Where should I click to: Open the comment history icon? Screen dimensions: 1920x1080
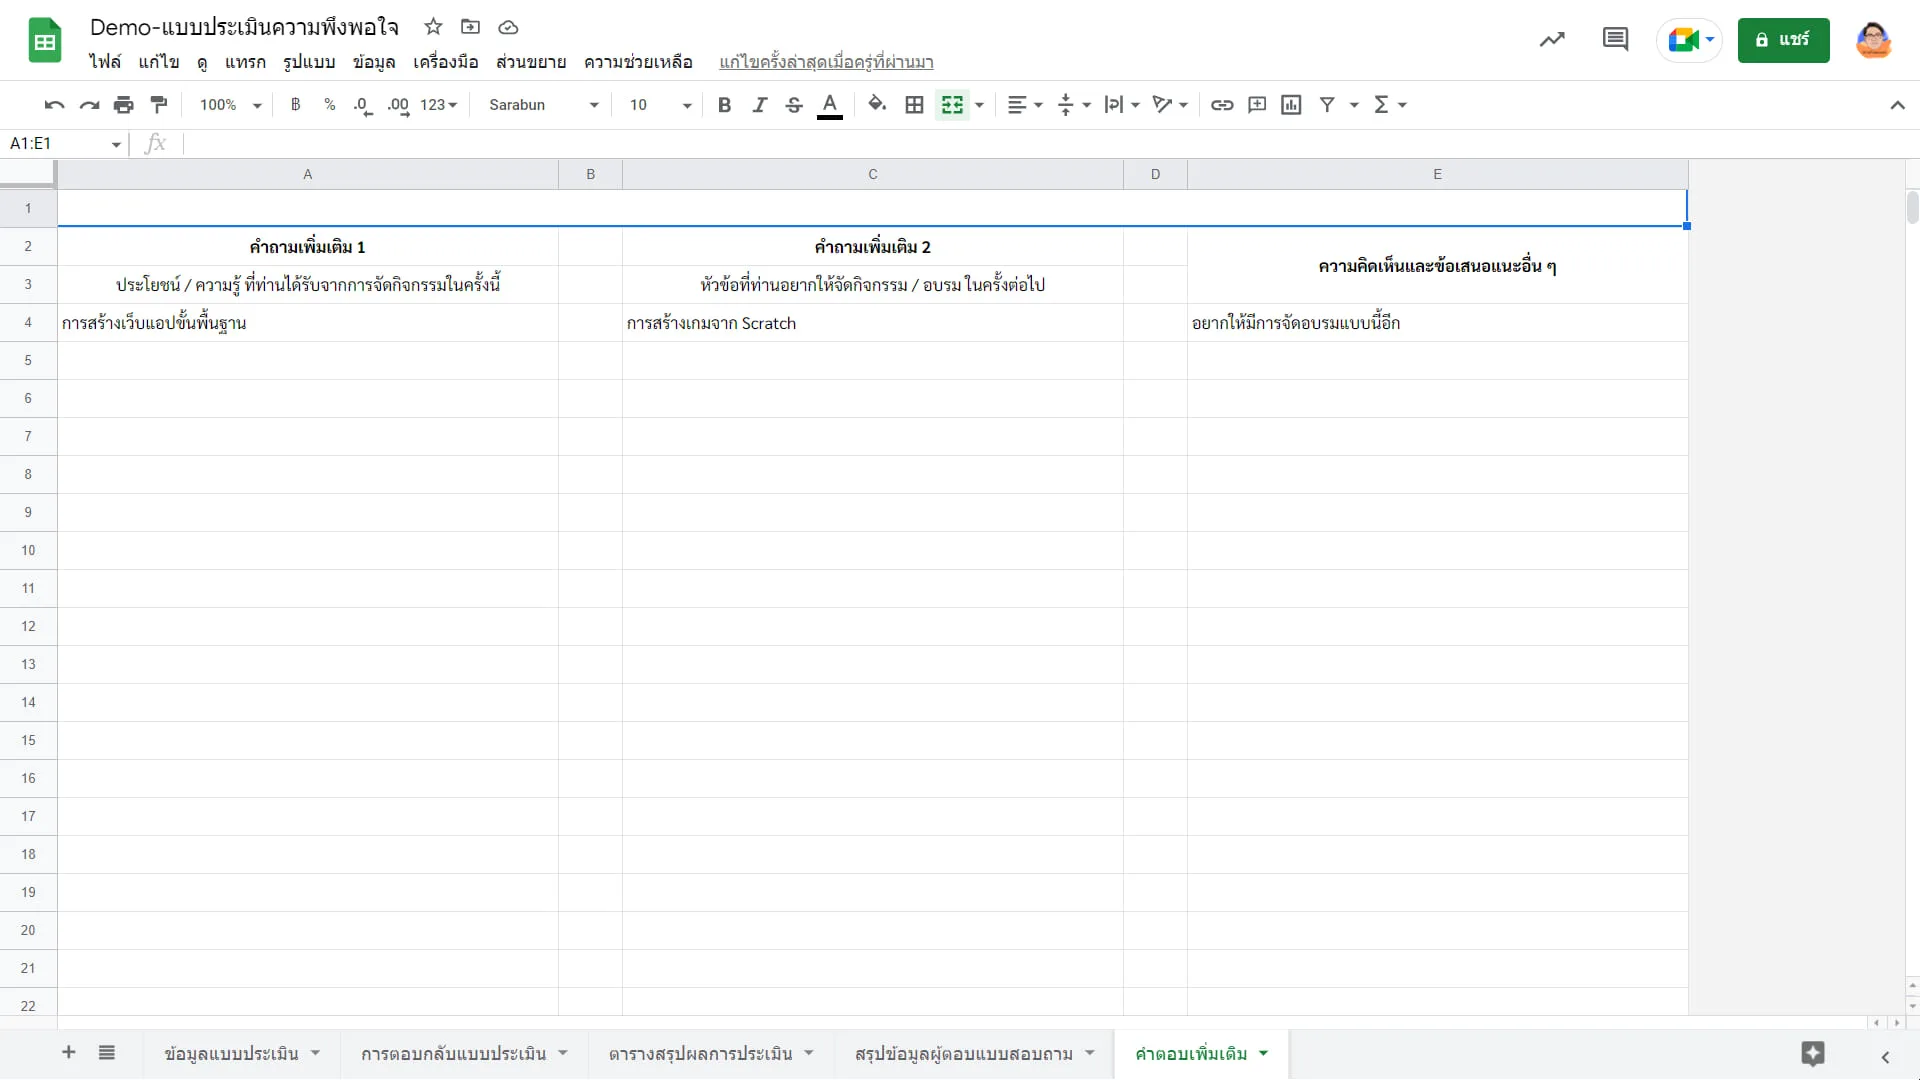click(1615, 40)
